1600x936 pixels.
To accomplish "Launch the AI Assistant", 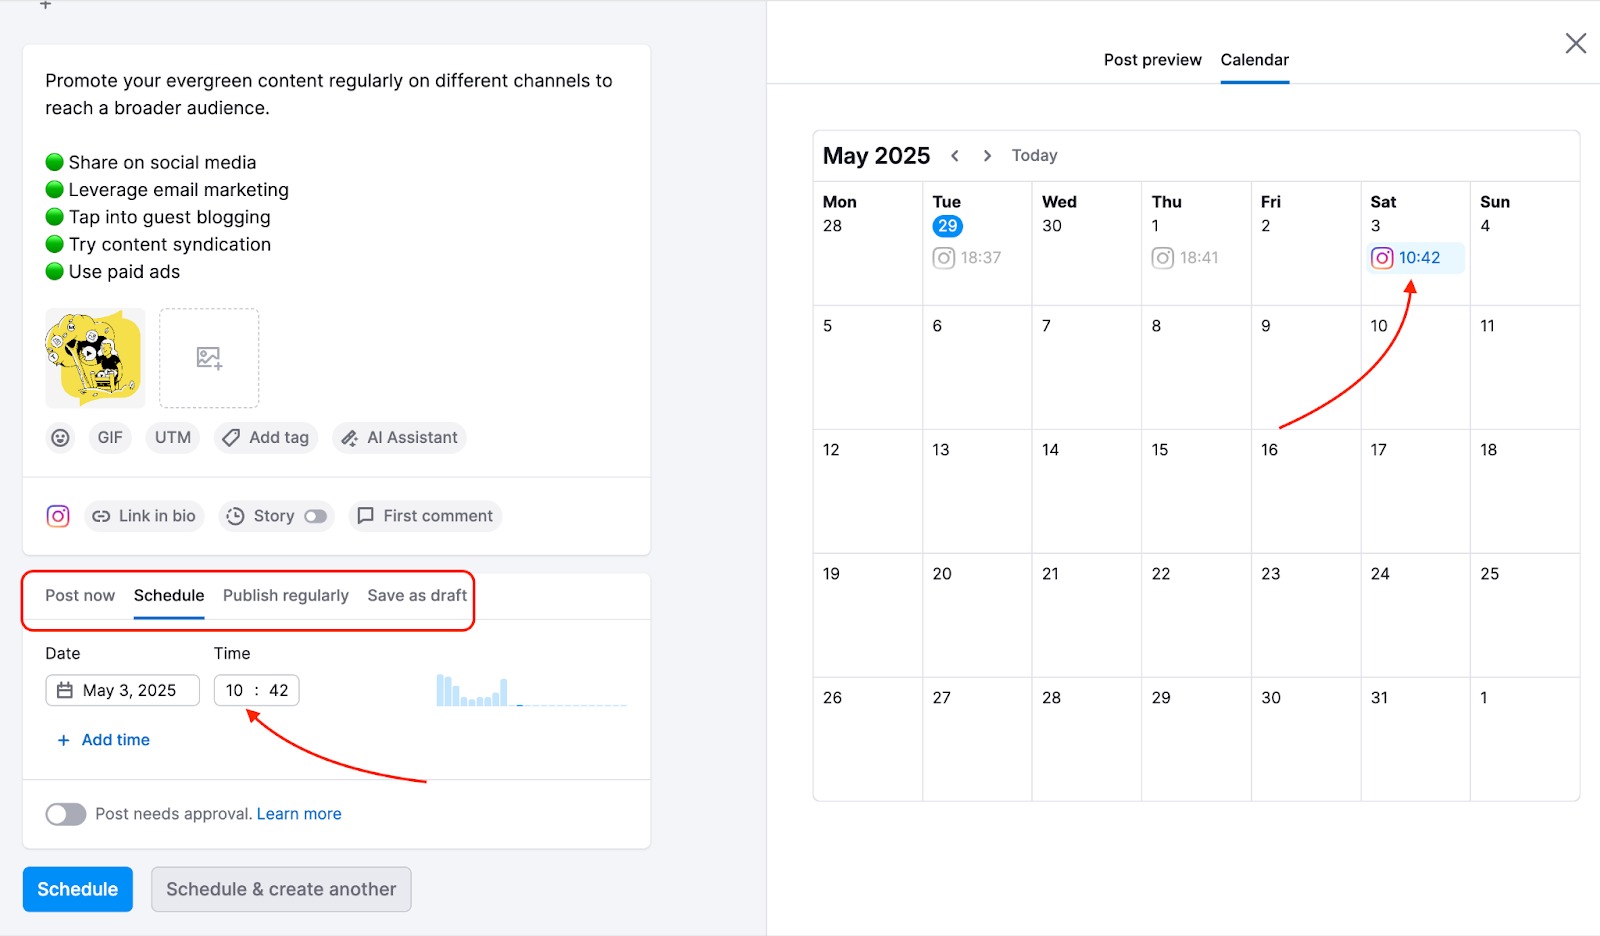I will point(398,437).
